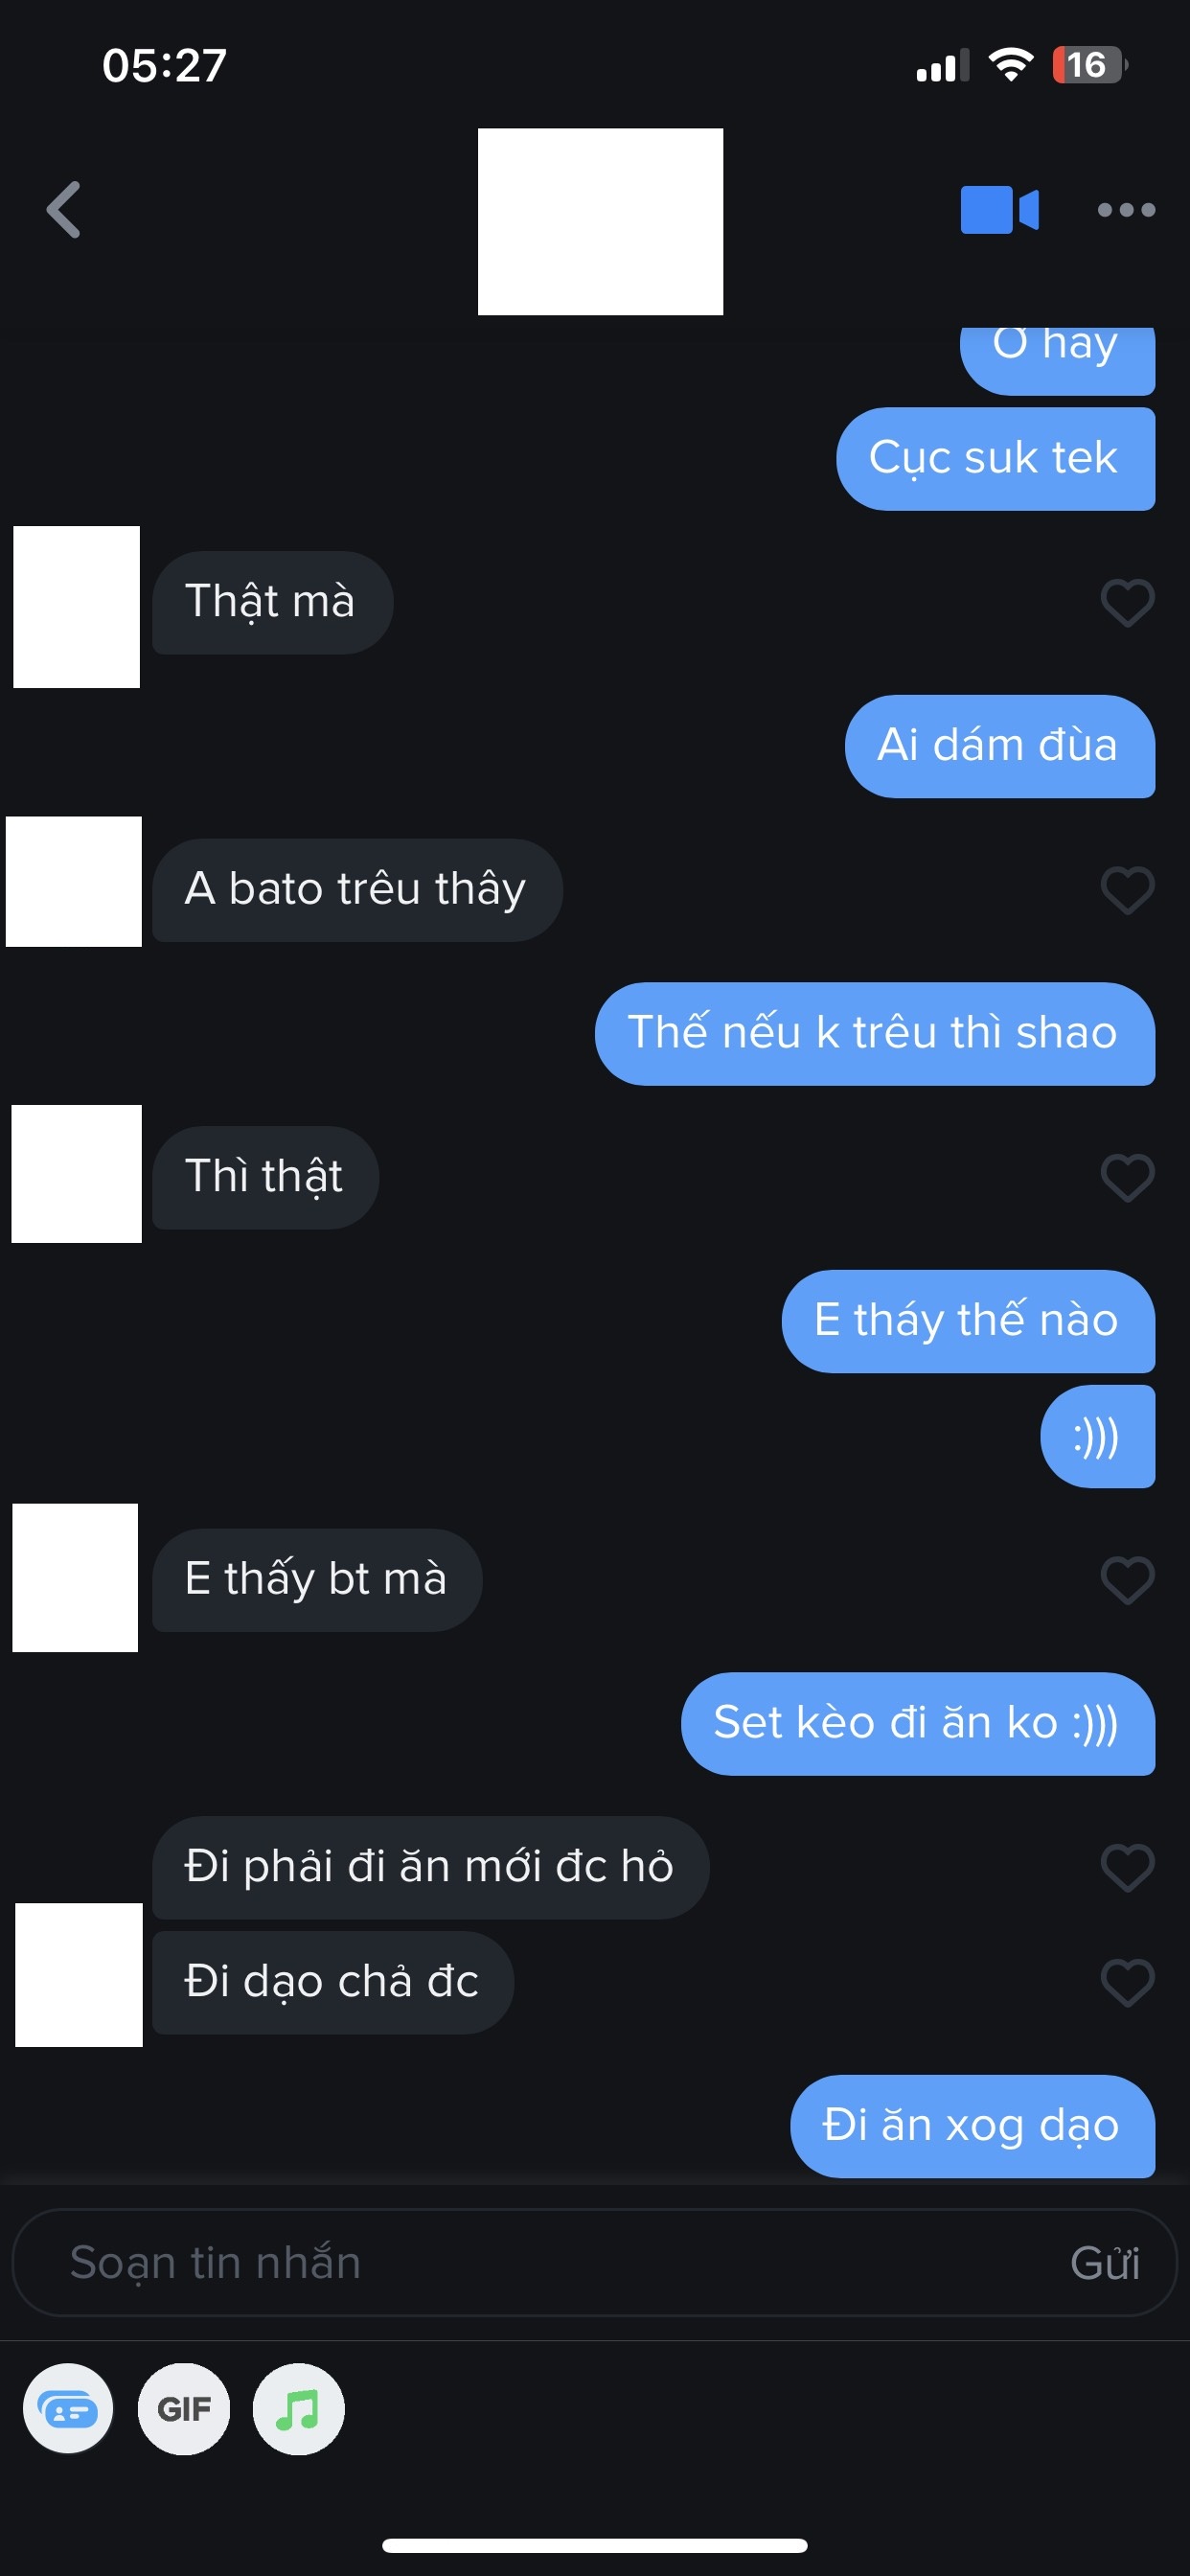The image size is (1190, 2576).
Task: Heart the message "Đi dạo chả đc"
Action: pos(1127,1983)
